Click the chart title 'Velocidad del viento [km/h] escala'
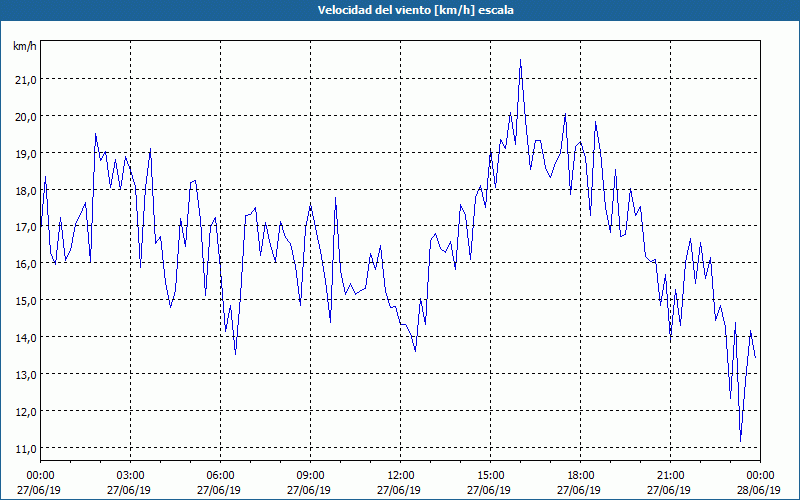Image resolution: width=800 pixels, height=500 pixels. (x=415, y=10)
